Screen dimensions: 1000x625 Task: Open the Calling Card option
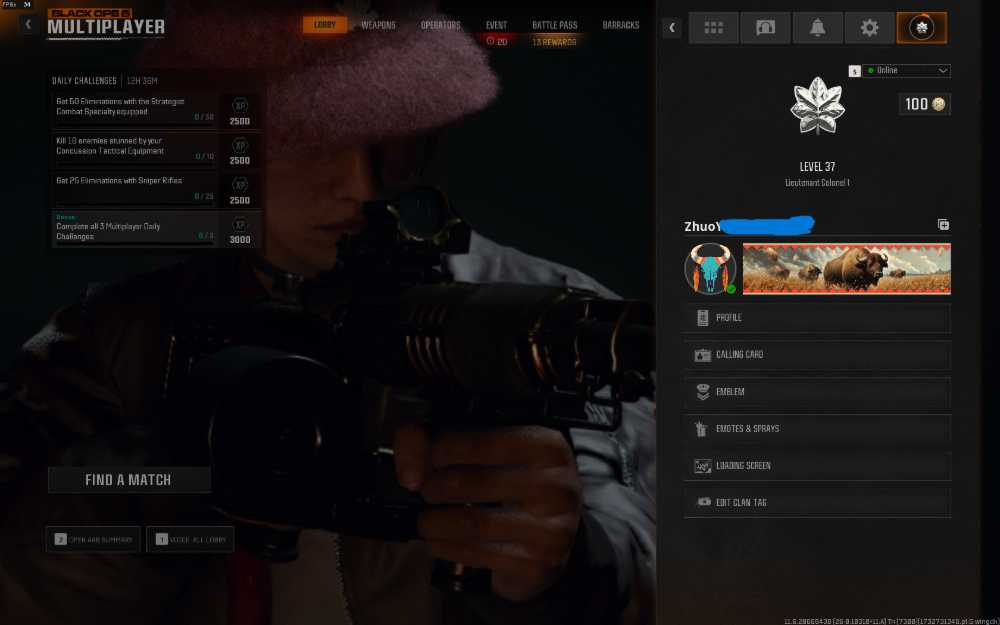[818, 355]
